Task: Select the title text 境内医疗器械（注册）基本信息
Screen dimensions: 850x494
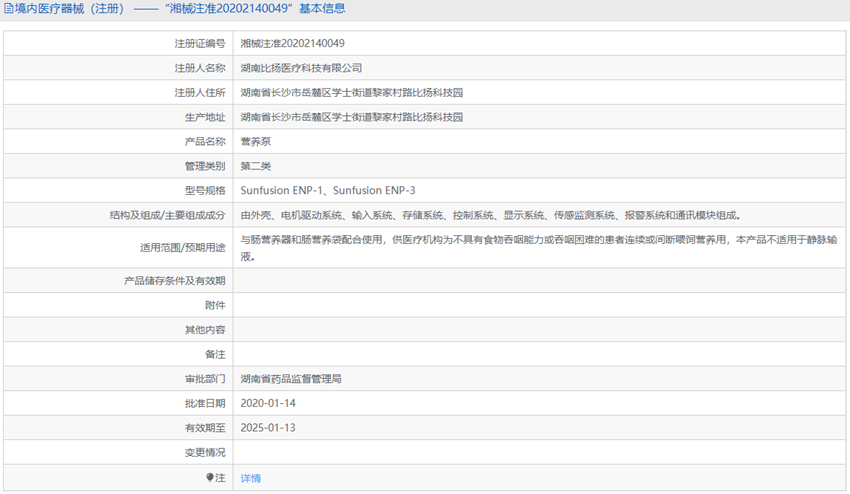Action: 179,9
